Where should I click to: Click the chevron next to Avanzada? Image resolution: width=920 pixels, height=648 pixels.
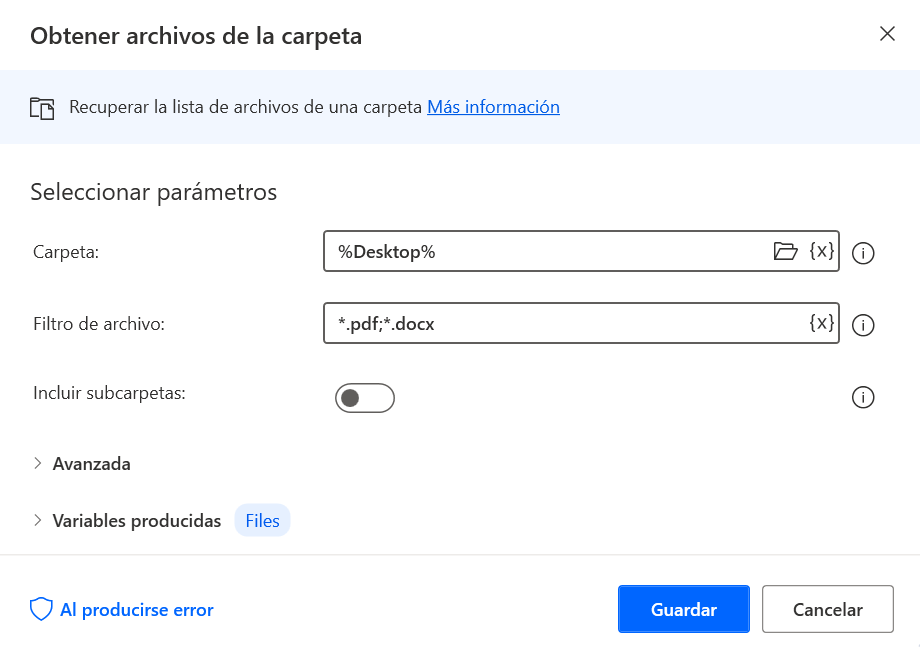pyautogui.click(x=38, y=463)
